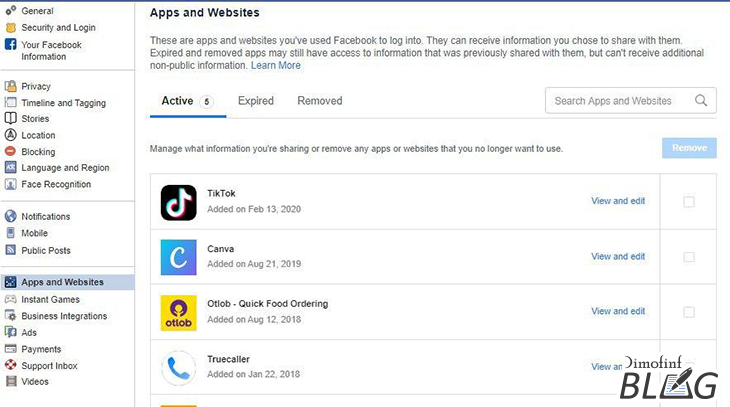Select the TikTok app name
Image resolution: width=730 pixels, height=407 pixels.
[x=221, y=193]
